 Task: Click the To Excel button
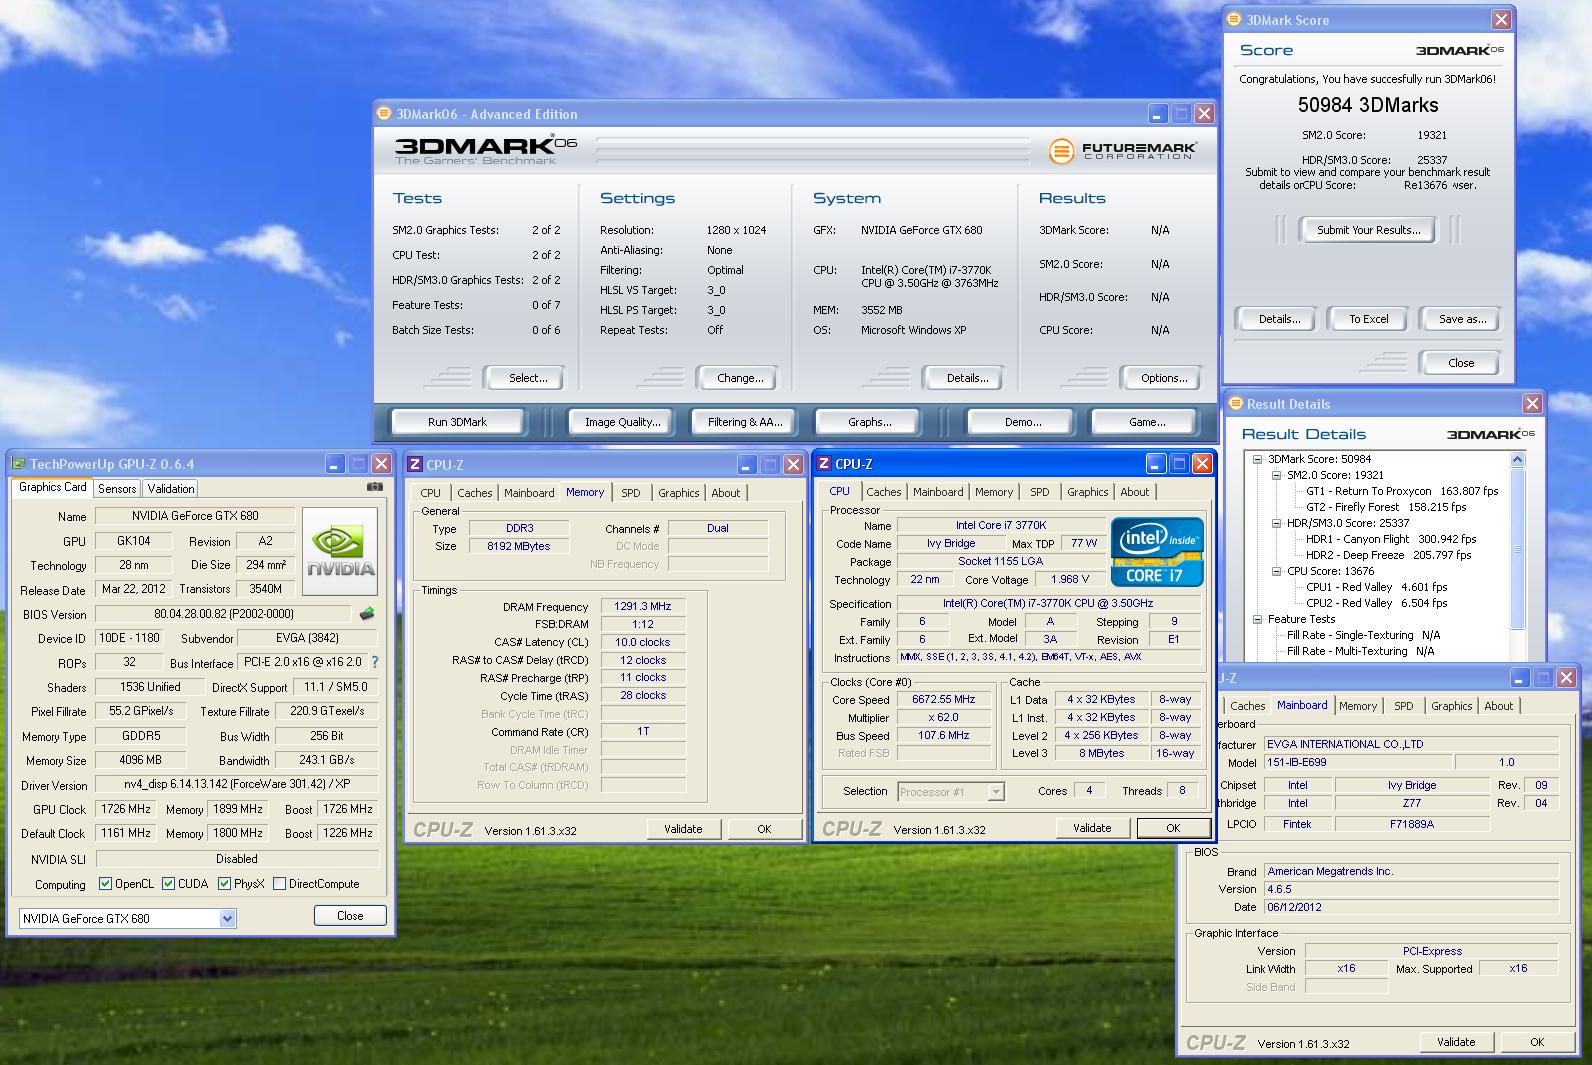(x=1368, y=319)
